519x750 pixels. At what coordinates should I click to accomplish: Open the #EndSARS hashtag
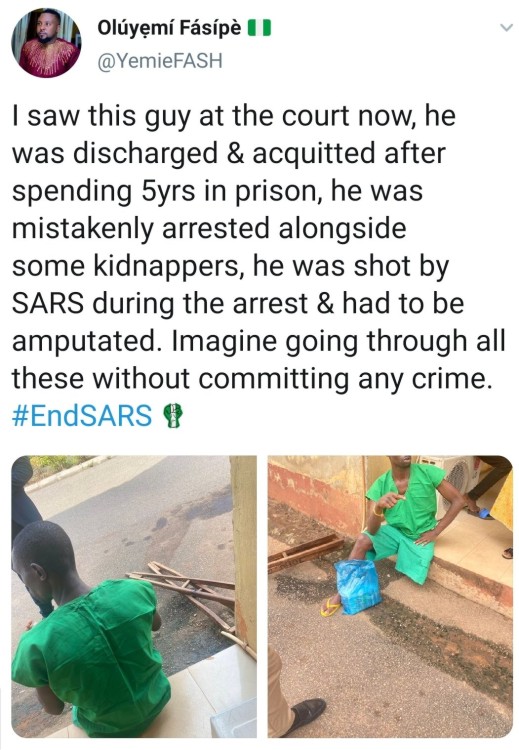[82, 415]
